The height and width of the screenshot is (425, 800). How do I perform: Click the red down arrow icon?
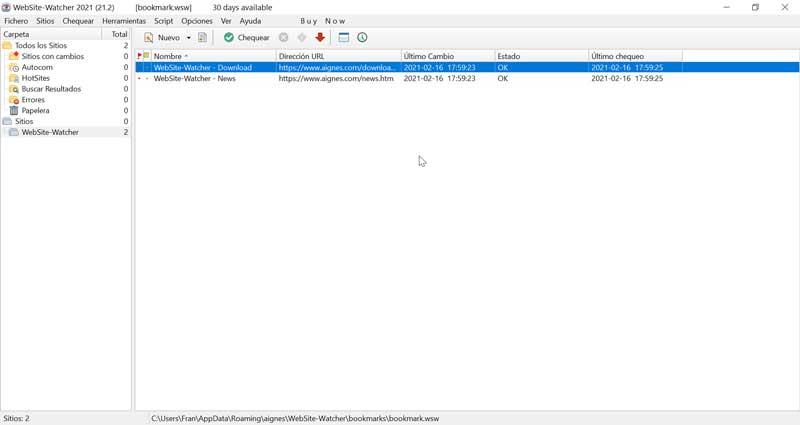pyautogui.click(x=320, y=38)
